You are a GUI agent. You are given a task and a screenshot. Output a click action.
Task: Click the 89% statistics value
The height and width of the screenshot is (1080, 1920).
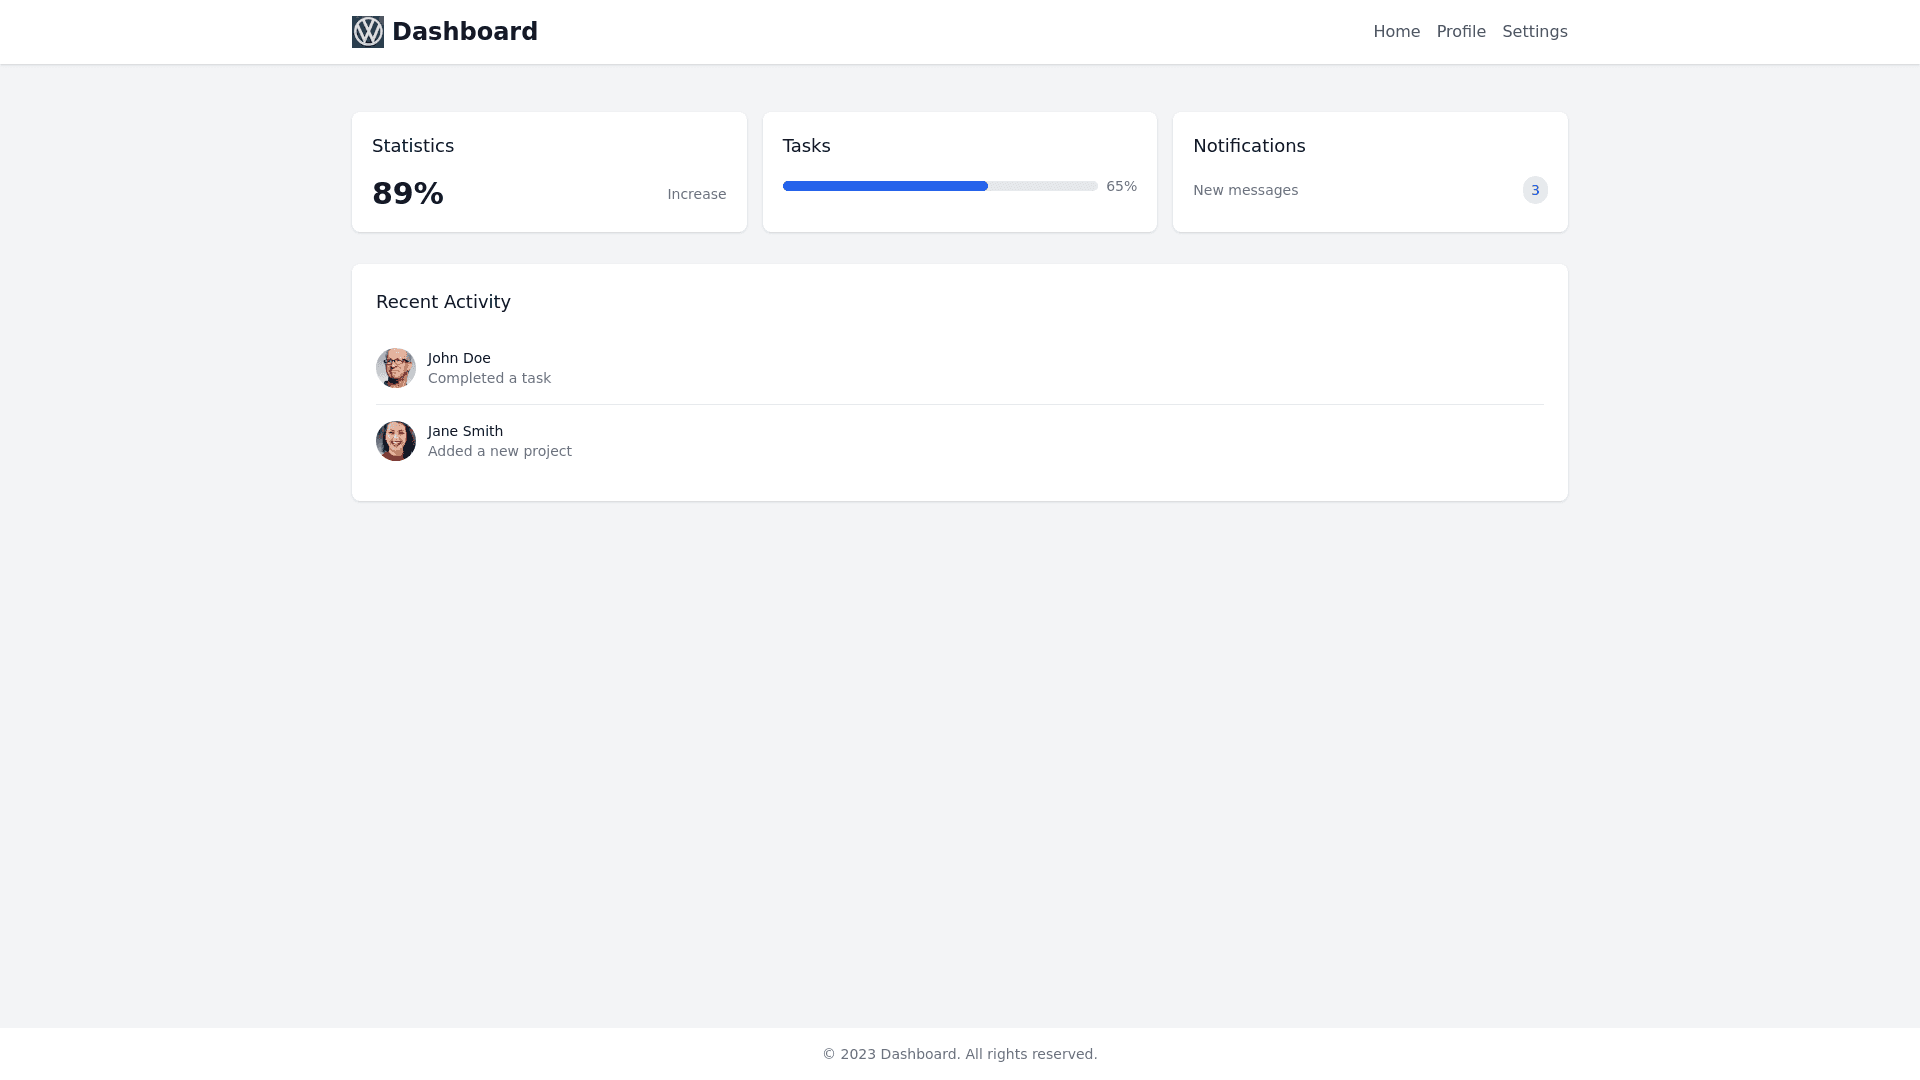pos(408,194)
